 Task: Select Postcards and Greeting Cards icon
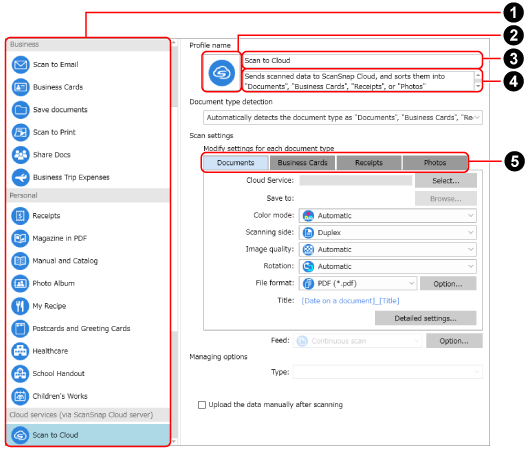[20, 328]
